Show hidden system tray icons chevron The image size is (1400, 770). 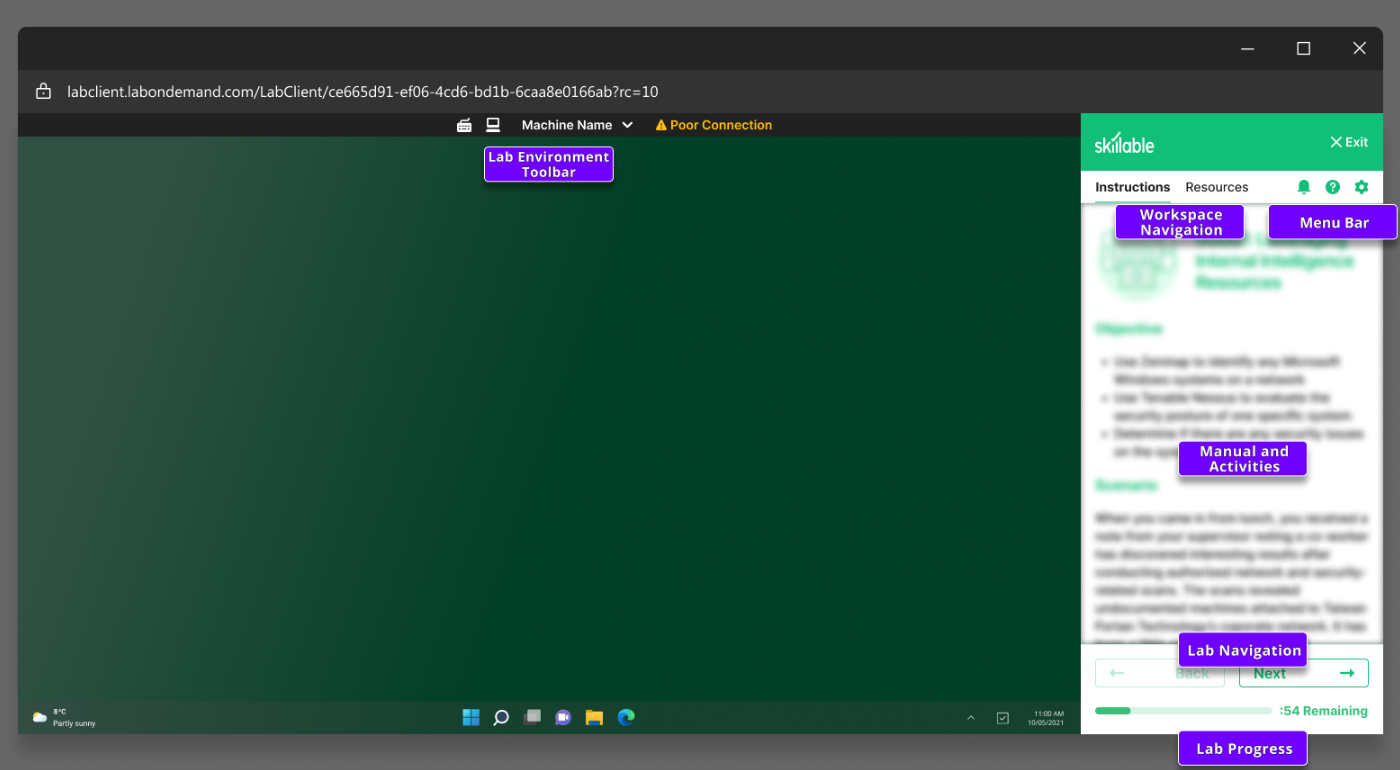(x=970, y=718)
